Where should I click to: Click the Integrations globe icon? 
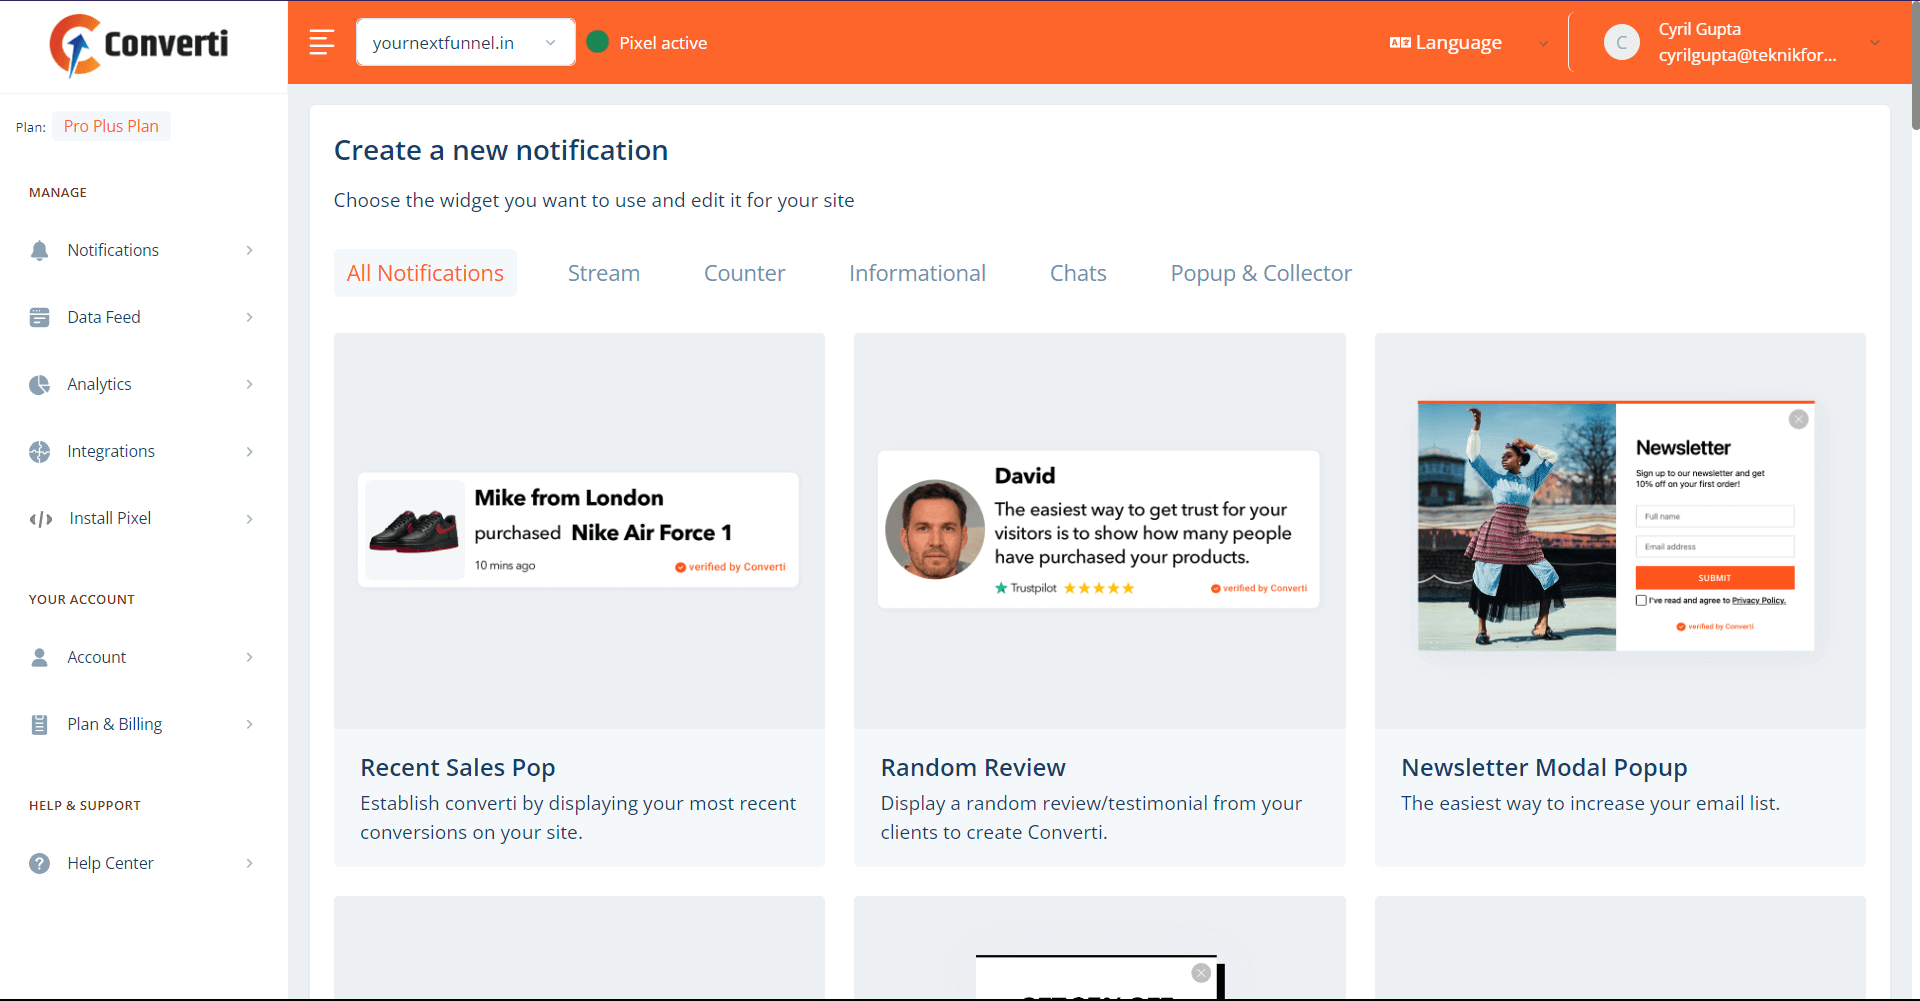click(39, 451)
